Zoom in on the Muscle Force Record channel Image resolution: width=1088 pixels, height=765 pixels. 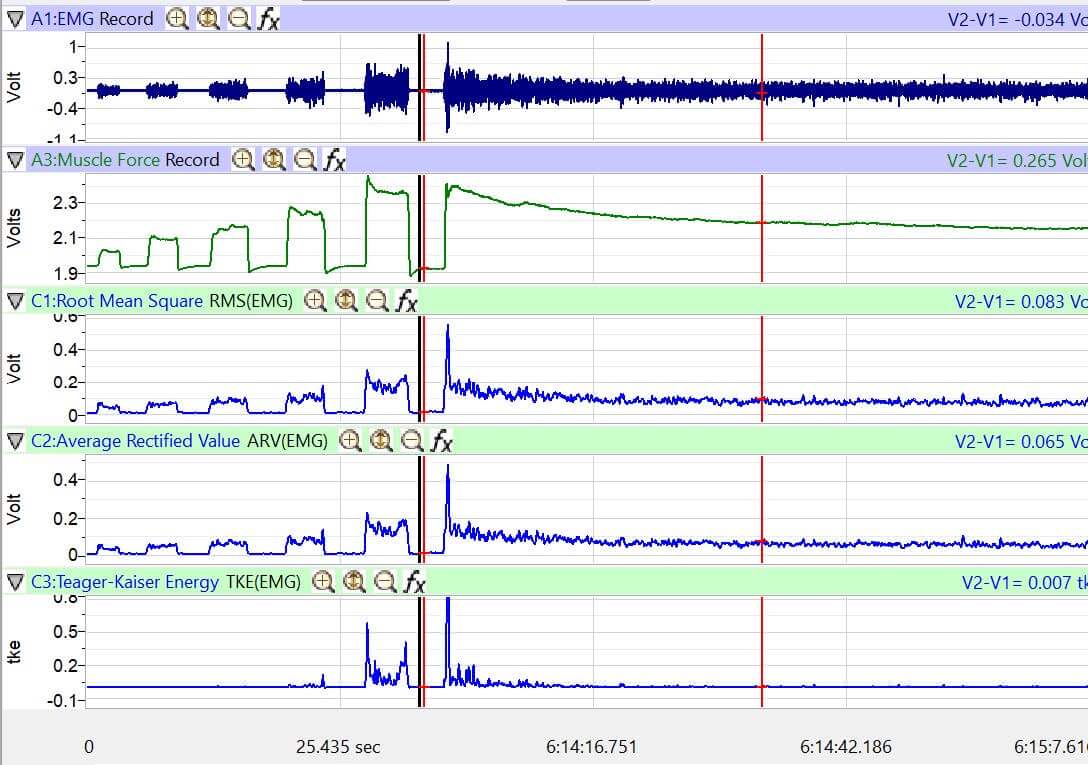click(x=241, y=161)
